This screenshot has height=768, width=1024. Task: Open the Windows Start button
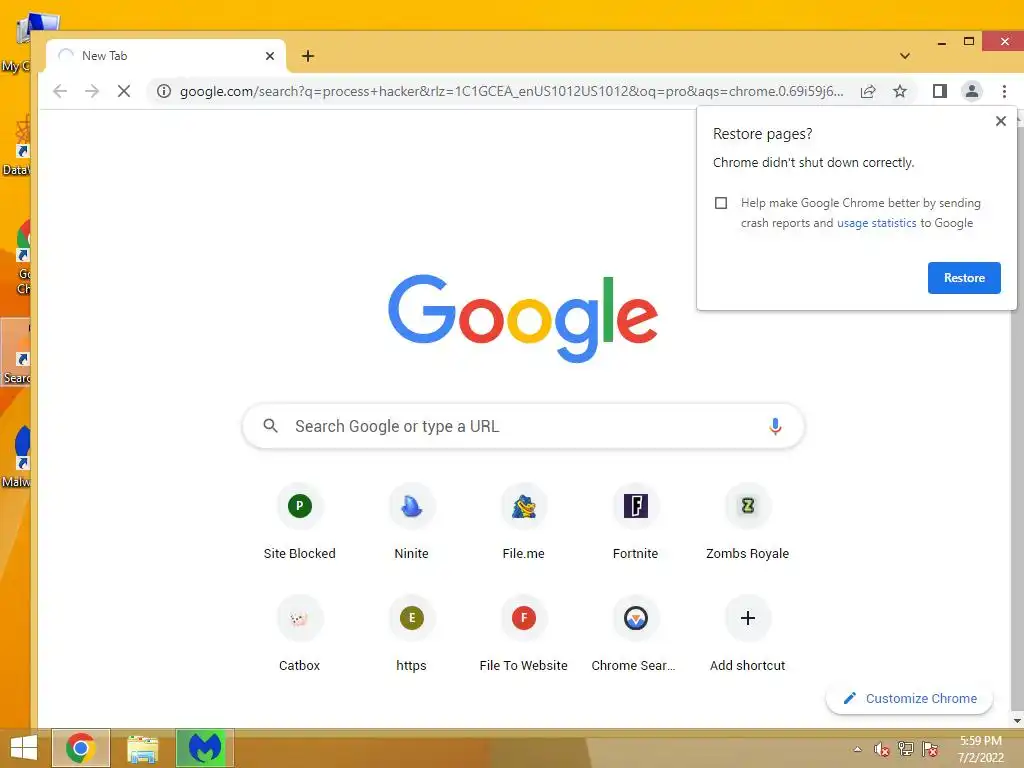(24, 748)
